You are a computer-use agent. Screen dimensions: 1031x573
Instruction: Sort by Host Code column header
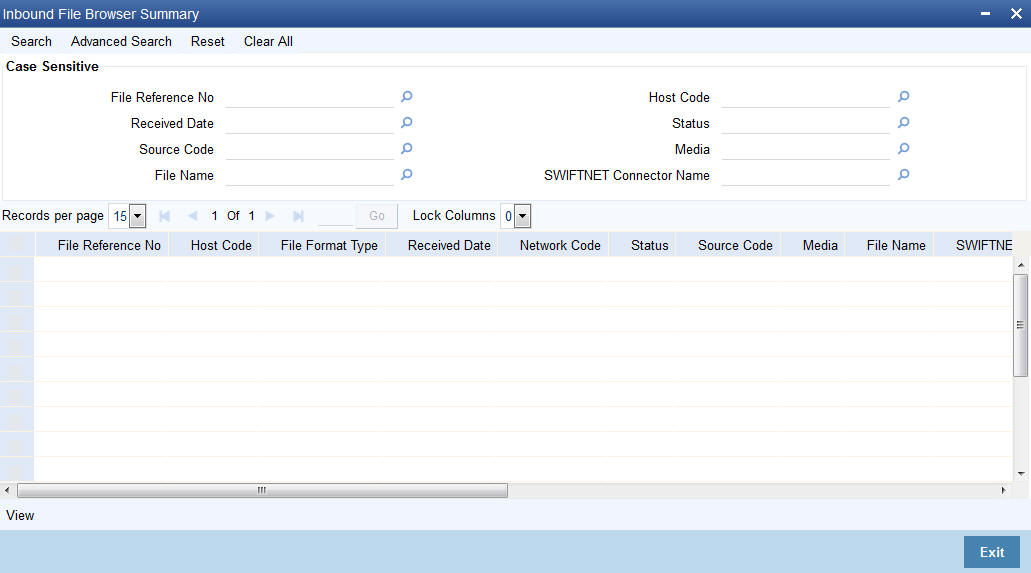tap(221, 245)
